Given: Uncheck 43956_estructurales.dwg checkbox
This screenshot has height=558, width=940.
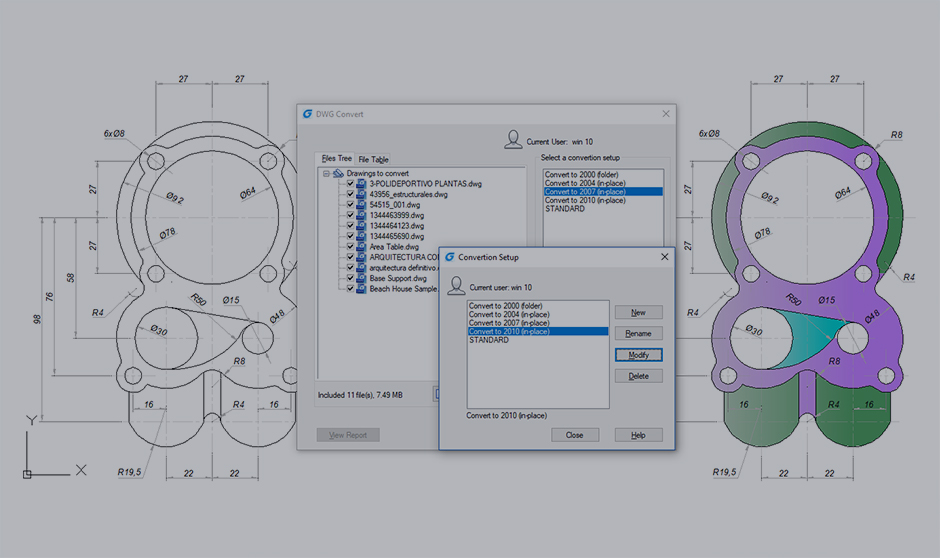Looking at the screenshot, I should click(350, 194).
